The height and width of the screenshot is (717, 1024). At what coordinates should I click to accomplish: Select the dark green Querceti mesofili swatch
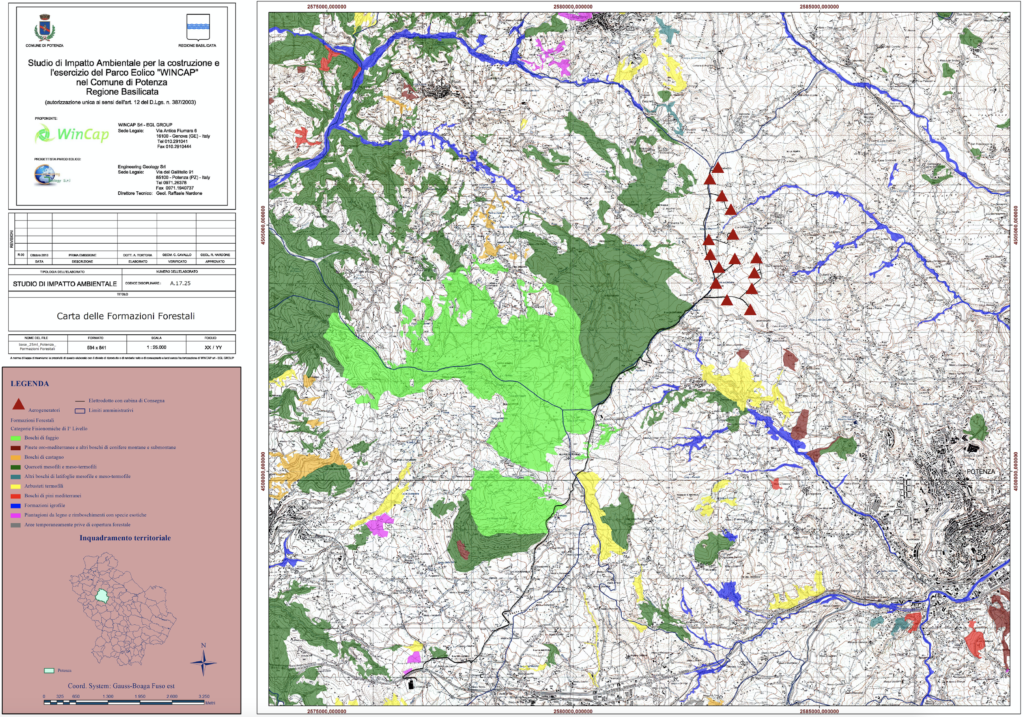[15, 467]
